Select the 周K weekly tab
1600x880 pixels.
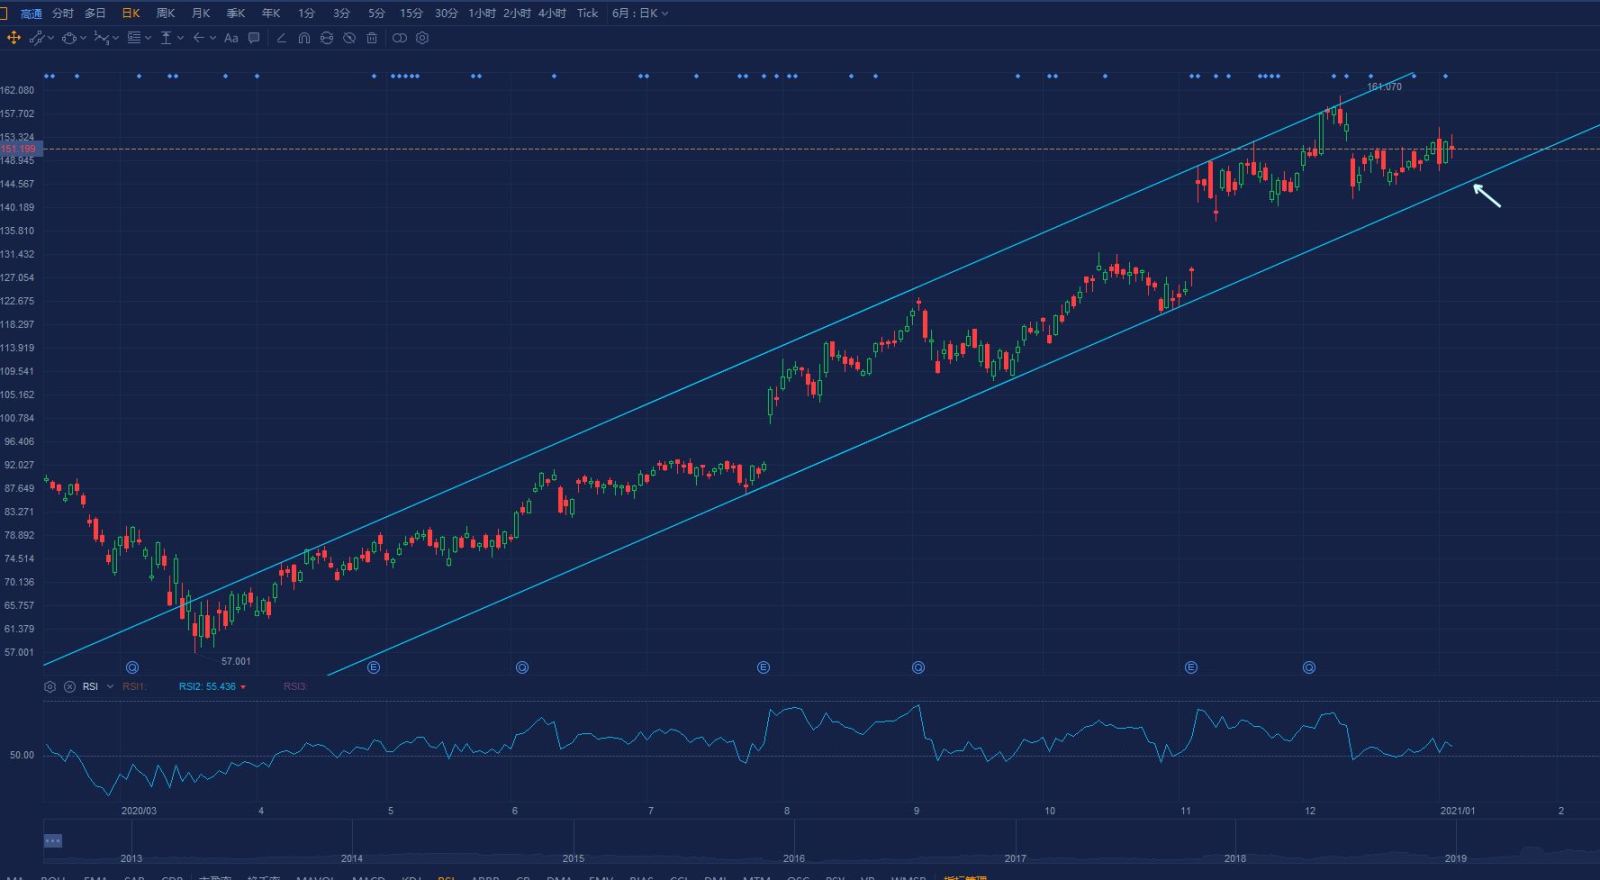point(165,13)
